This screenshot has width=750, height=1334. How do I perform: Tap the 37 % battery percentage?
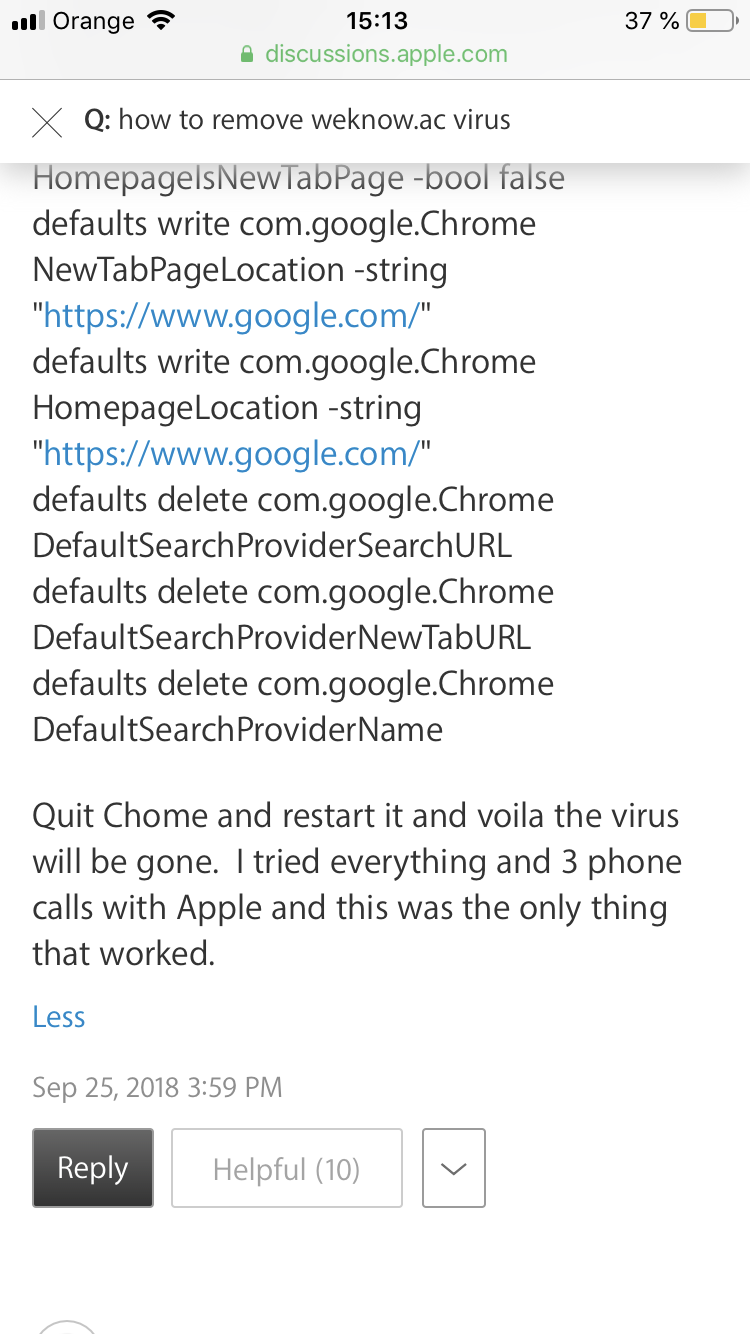tap(651, 20)
